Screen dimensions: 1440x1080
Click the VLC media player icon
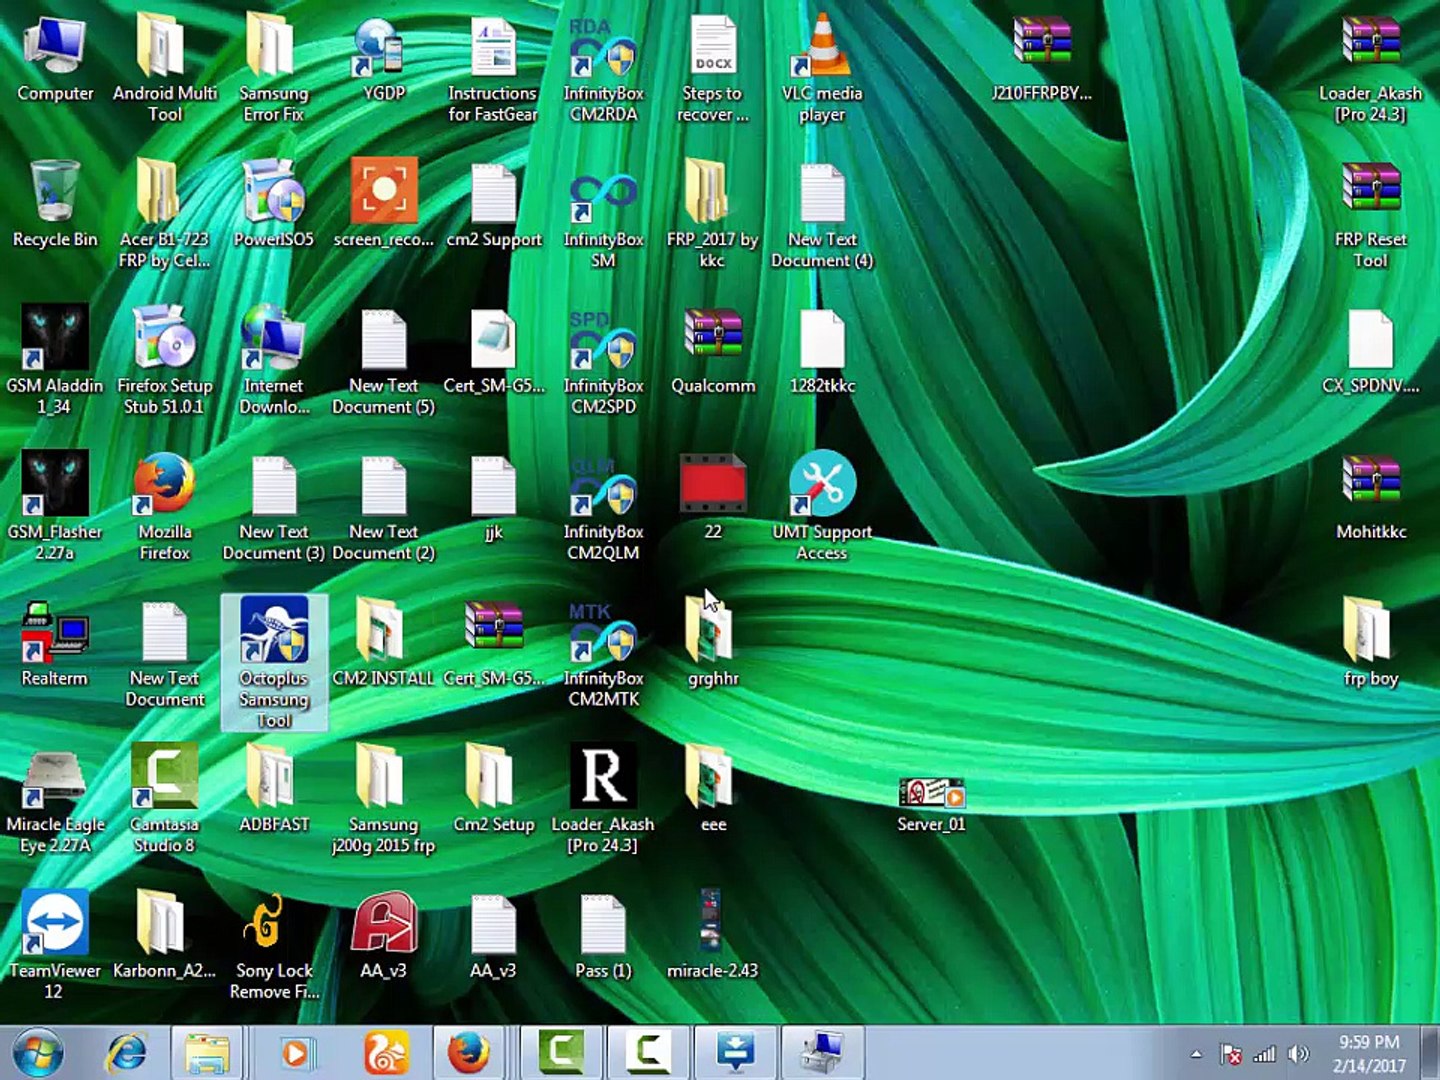pos(822,47)
